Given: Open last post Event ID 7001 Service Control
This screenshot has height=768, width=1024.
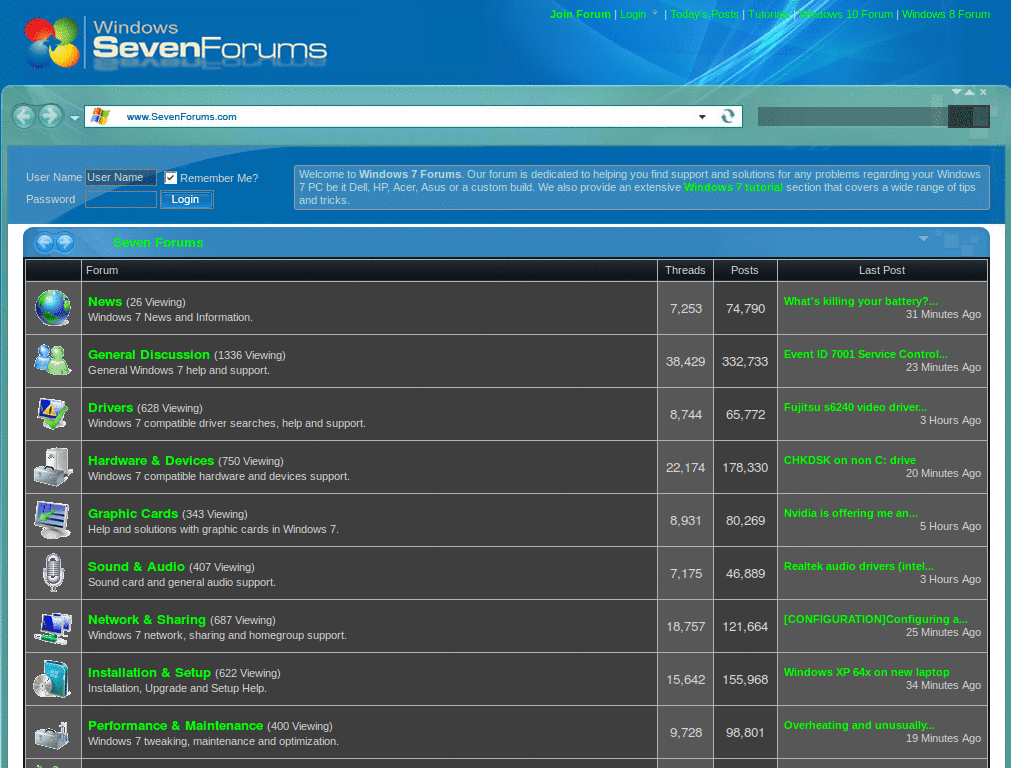Looking at the screenshot, I should pyautogui.click(x=866, y=354).
